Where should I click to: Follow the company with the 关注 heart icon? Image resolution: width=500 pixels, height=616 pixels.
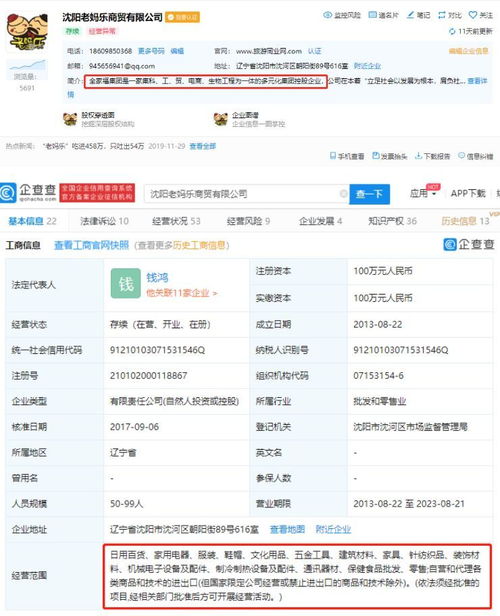point(473,15)
